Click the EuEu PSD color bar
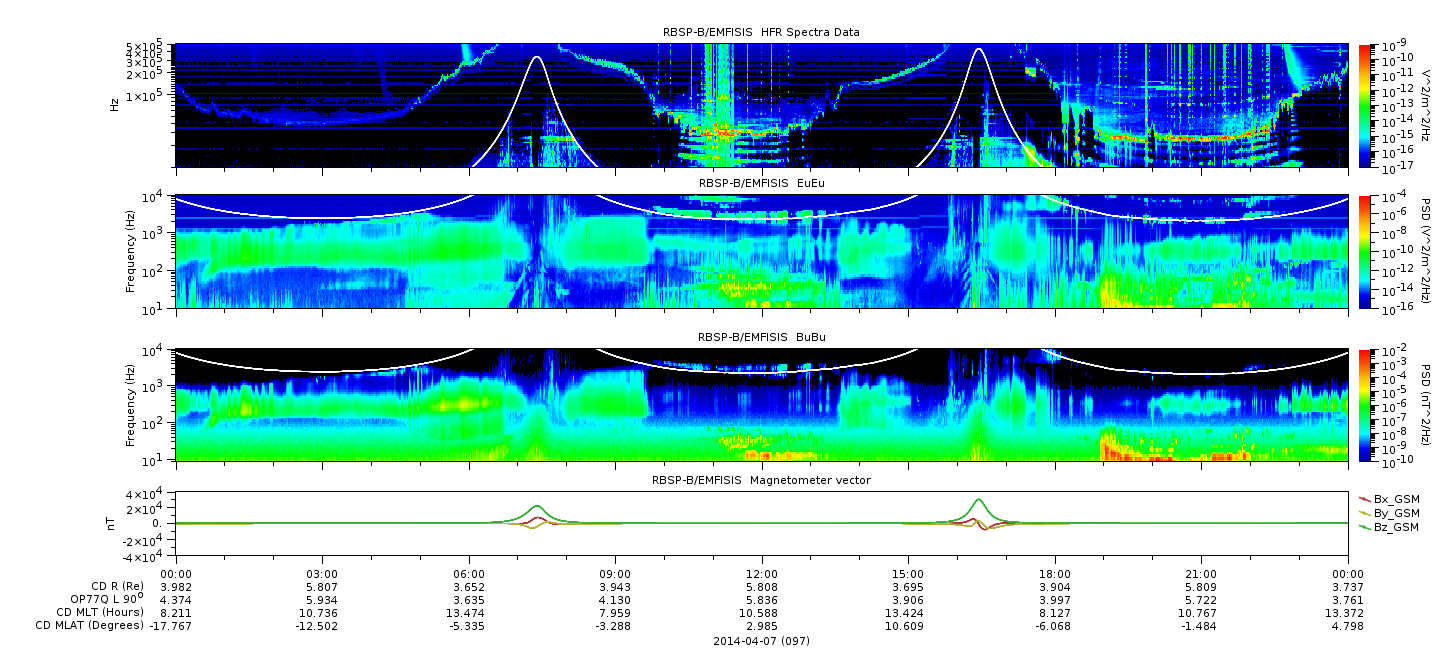This screenshot has width=1447, height=658. (x=1365, y=253)
